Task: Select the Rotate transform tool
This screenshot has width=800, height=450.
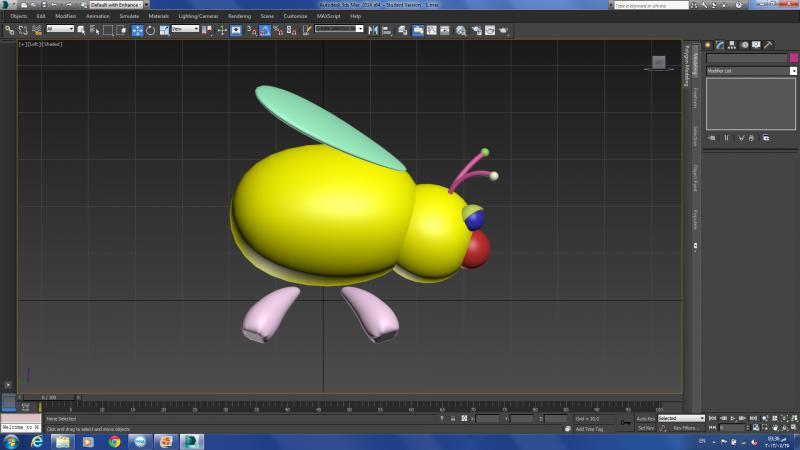Action: pyautogui.click(x=150, y=30)
